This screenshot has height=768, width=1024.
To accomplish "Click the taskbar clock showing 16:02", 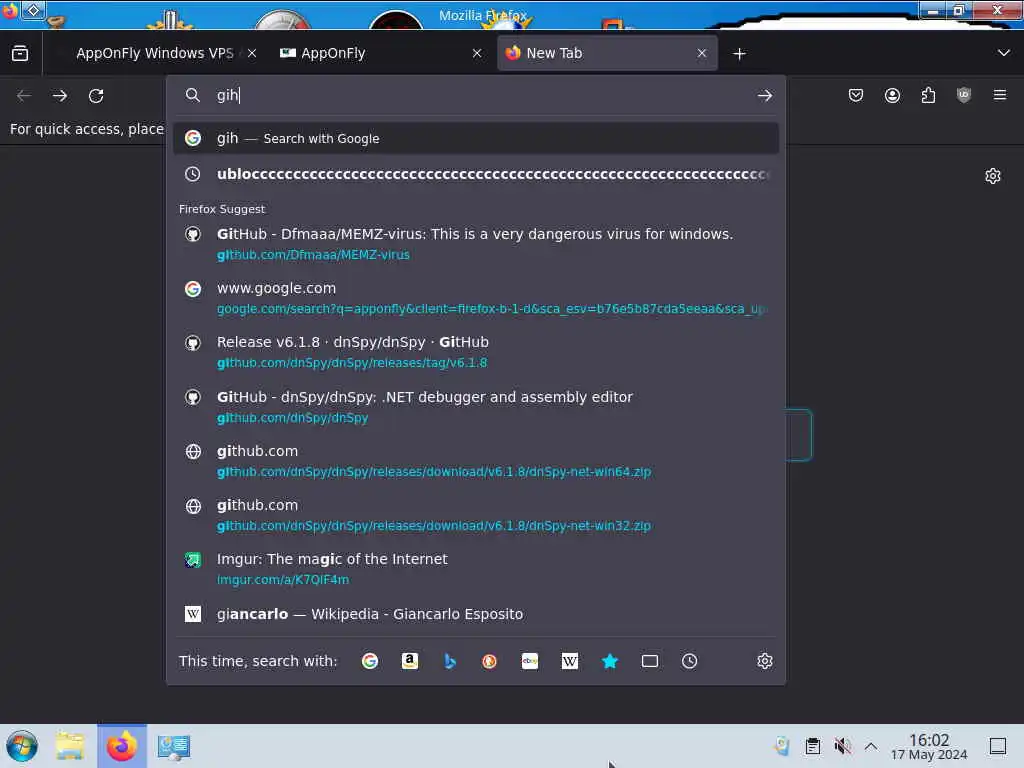I will click(x=929, y=746).
